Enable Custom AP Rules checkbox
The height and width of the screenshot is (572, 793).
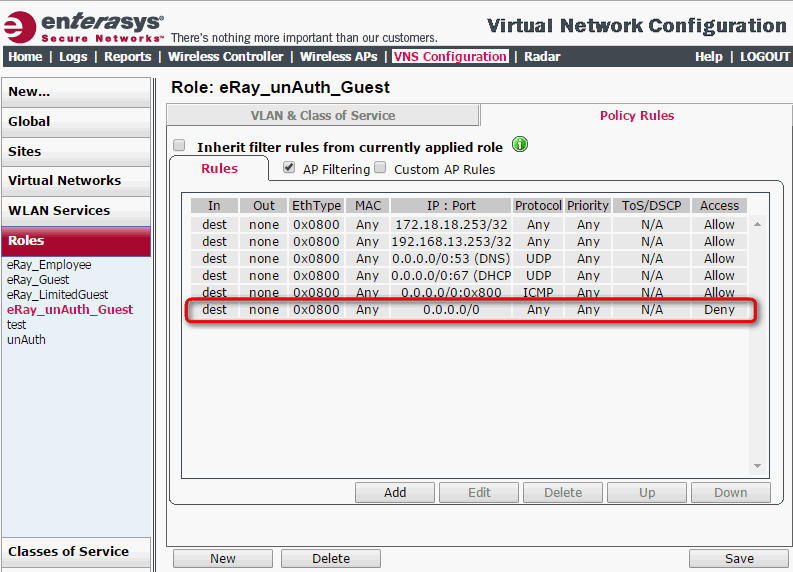[380, 167]
